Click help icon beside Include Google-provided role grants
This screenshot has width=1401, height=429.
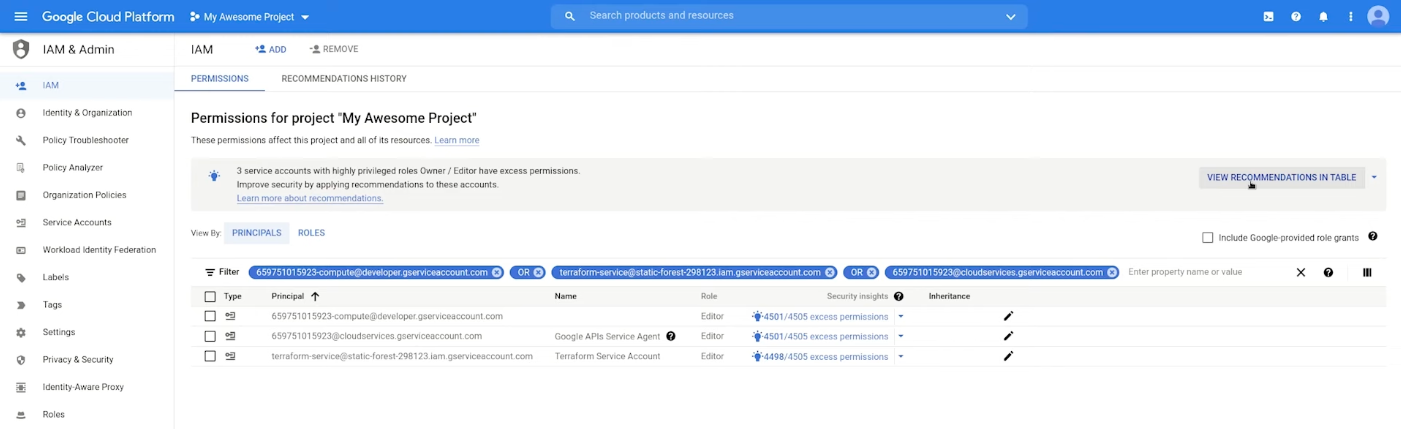pyautogui.click(x=1373, y=237)
